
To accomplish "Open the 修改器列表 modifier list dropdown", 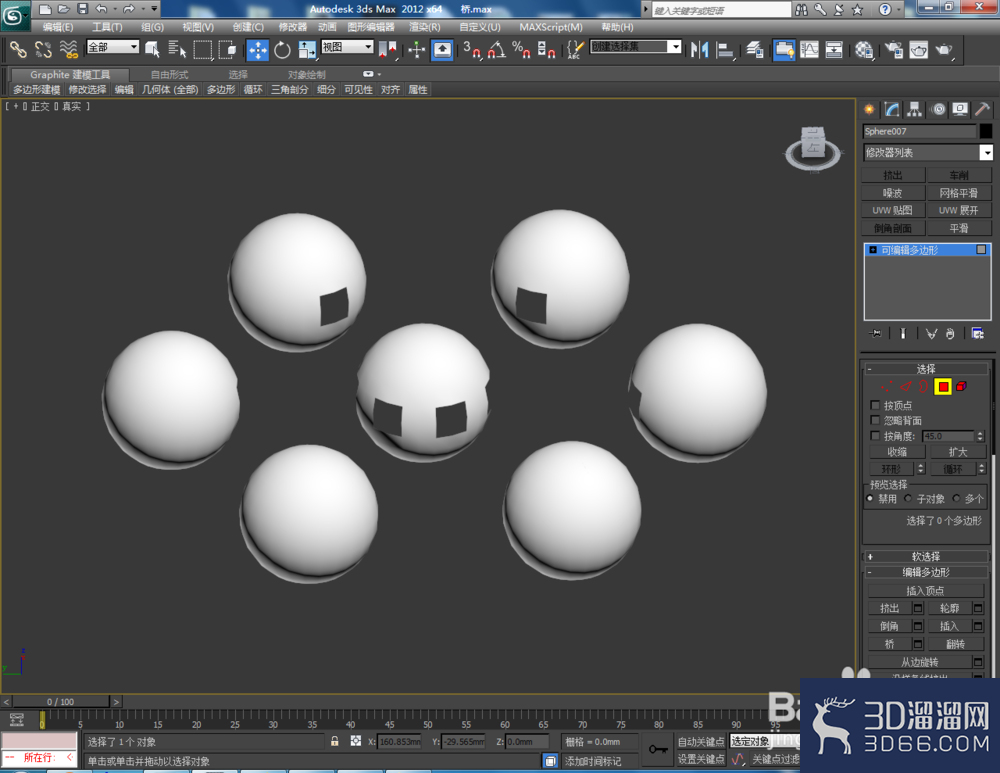I will (927, 152).
